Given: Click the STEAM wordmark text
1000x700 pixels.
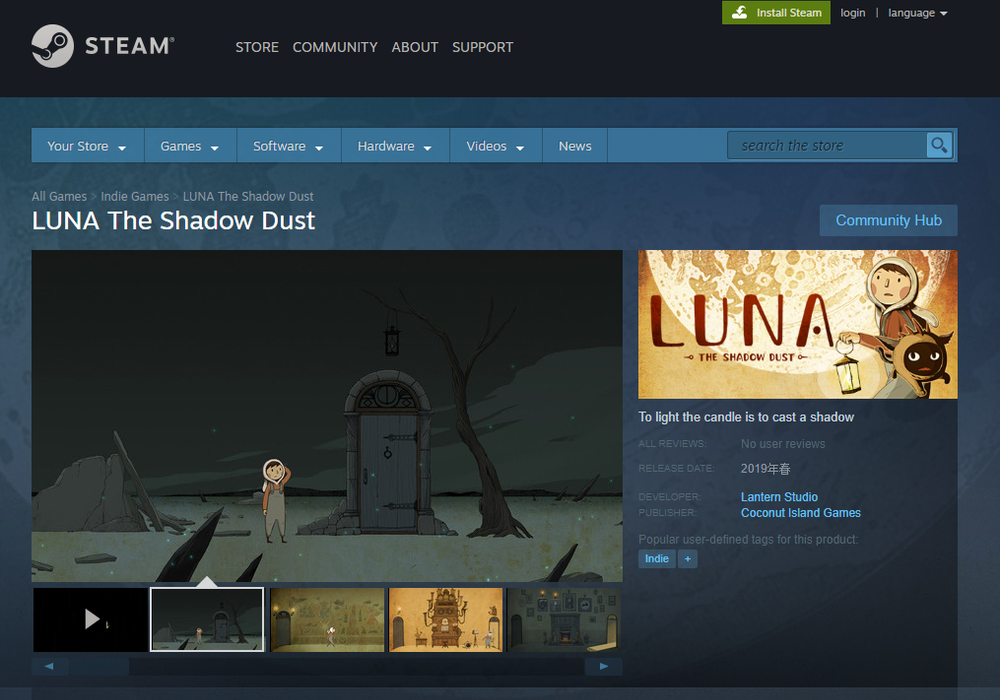Looking at the screenshot, I should click(129, 46).
